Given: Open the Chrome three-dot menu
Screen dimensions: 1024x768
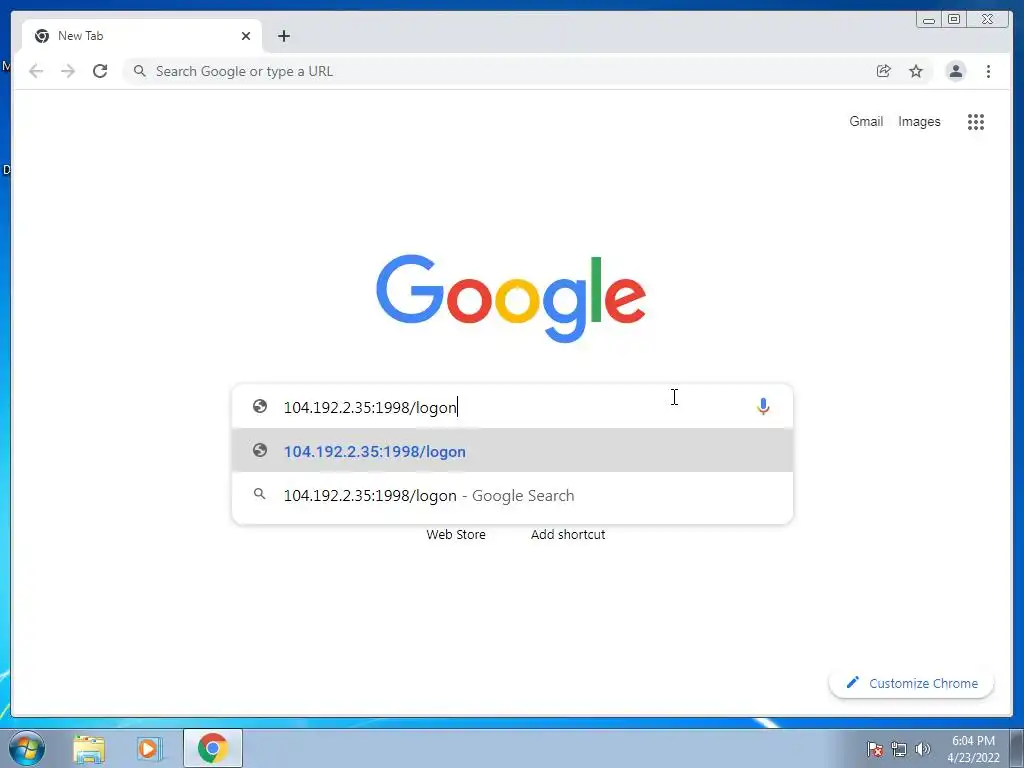Looking at the screenshot, I should coord(988,71).
